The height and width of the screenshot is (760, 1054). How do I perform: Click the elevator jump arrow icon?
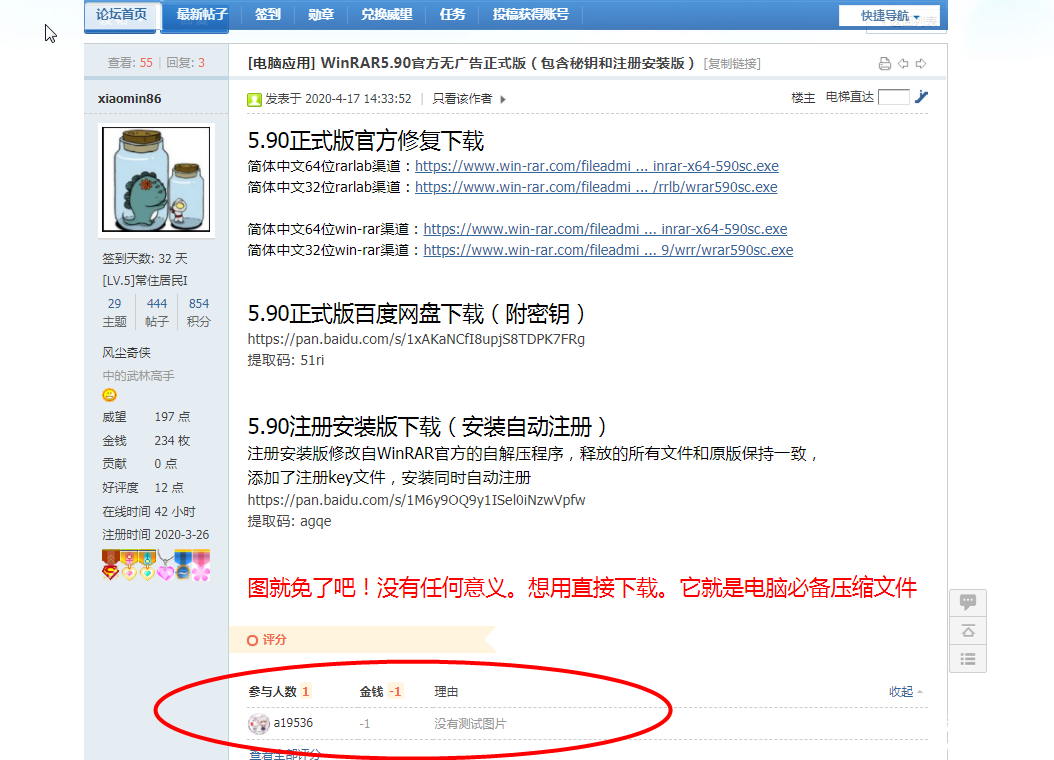click(922, 97)
